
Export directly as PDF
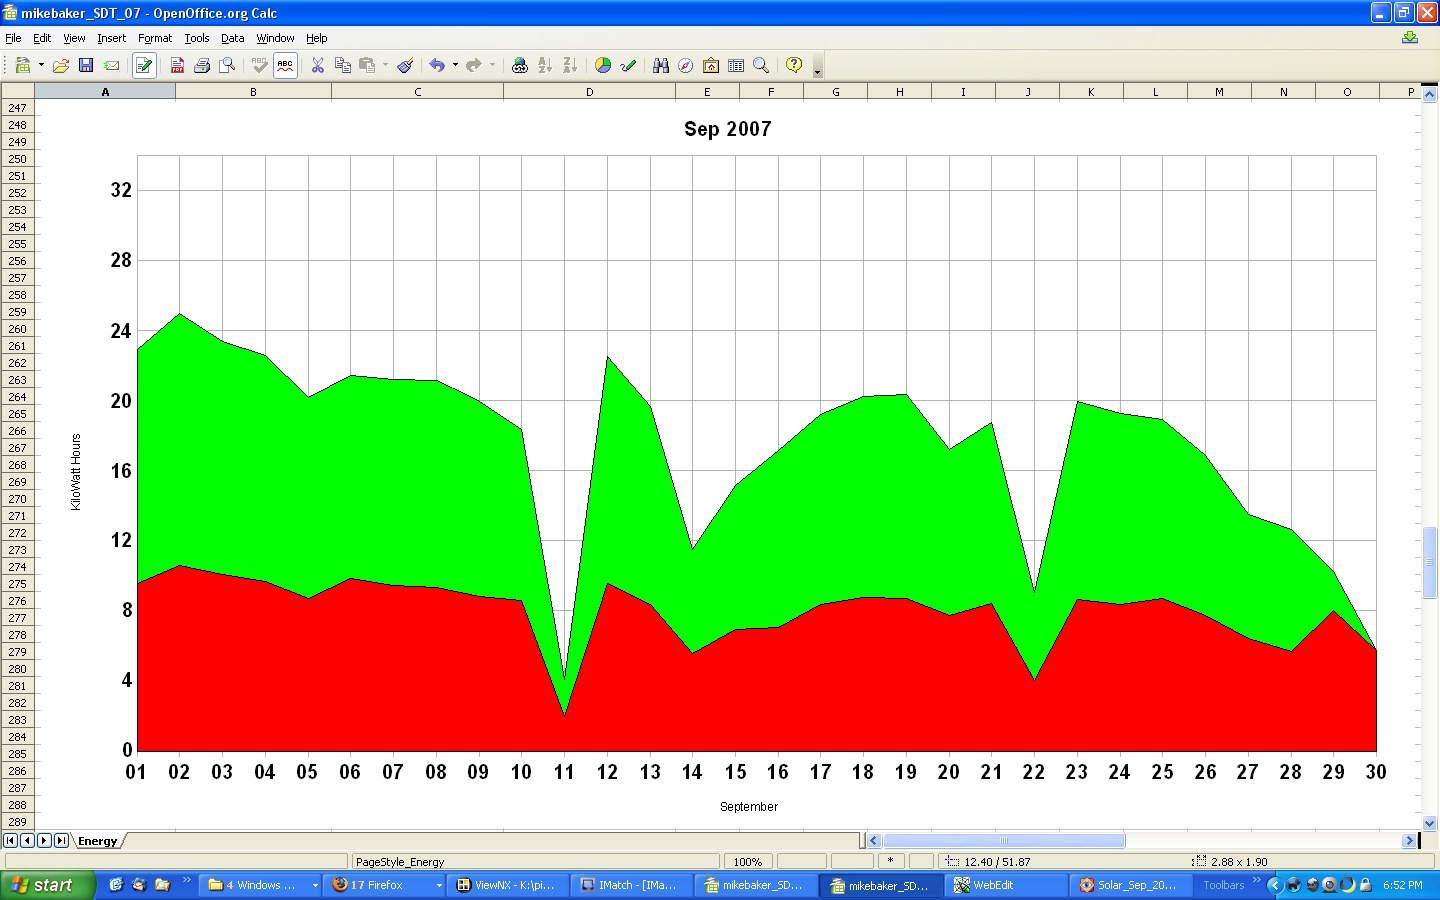(x=177, y=65)
